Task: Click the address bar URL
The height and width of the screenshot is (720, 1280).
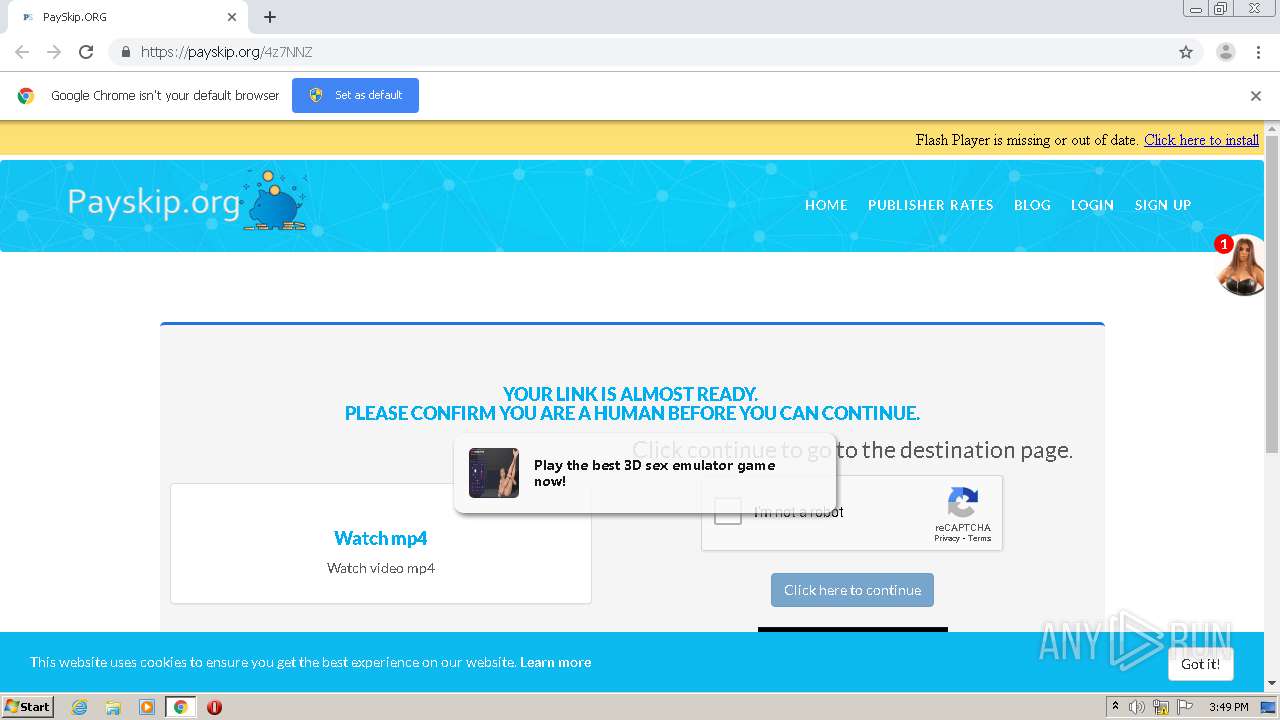Action: pyautogui.click(x=226, y=52)
